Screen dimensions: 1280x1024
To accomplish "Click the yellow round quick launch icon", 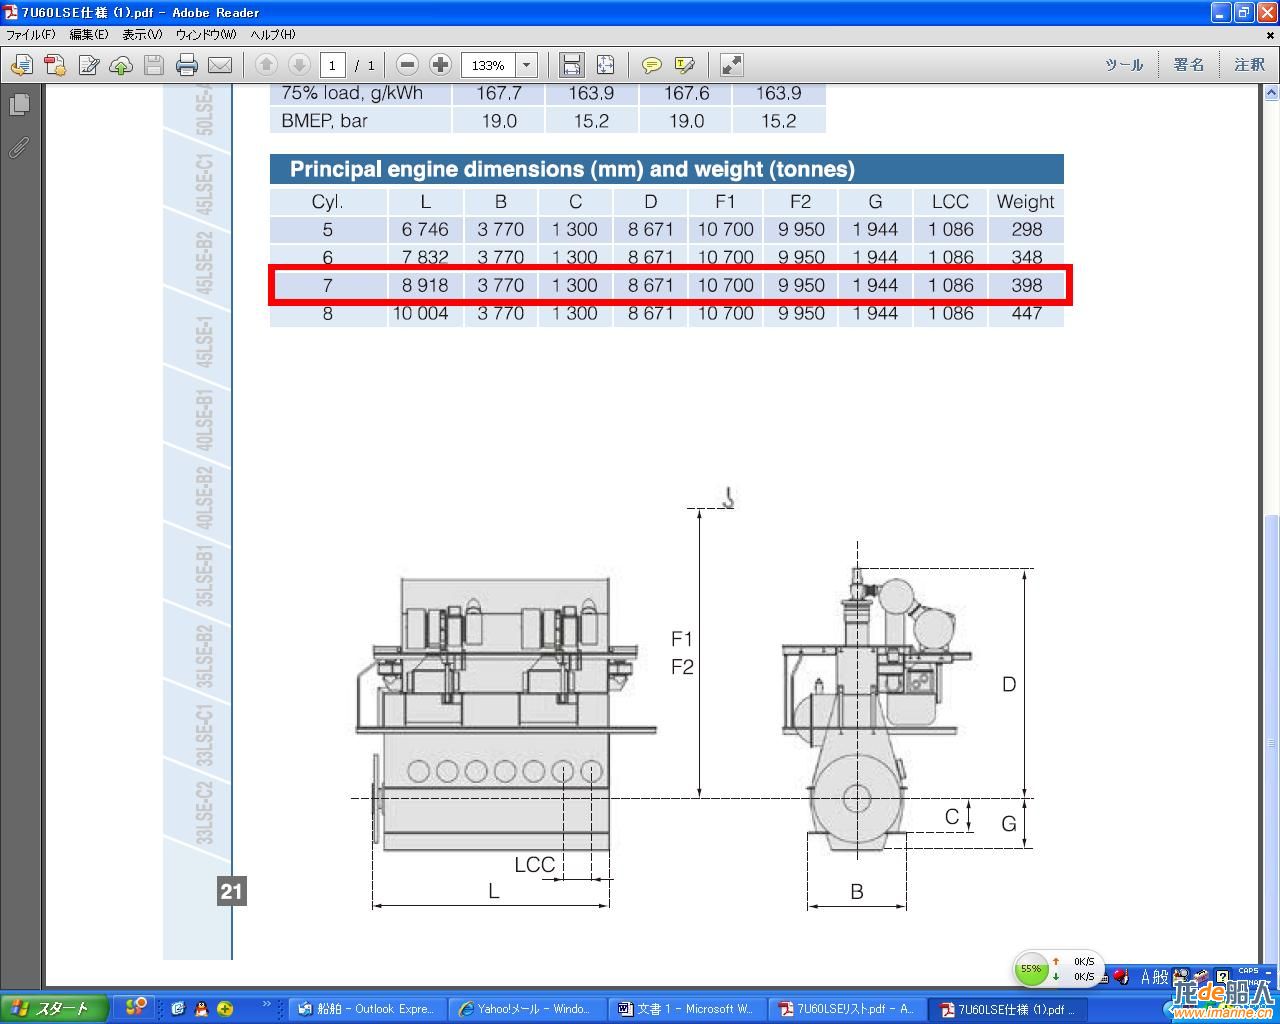I will click(x=225, y=1009).
